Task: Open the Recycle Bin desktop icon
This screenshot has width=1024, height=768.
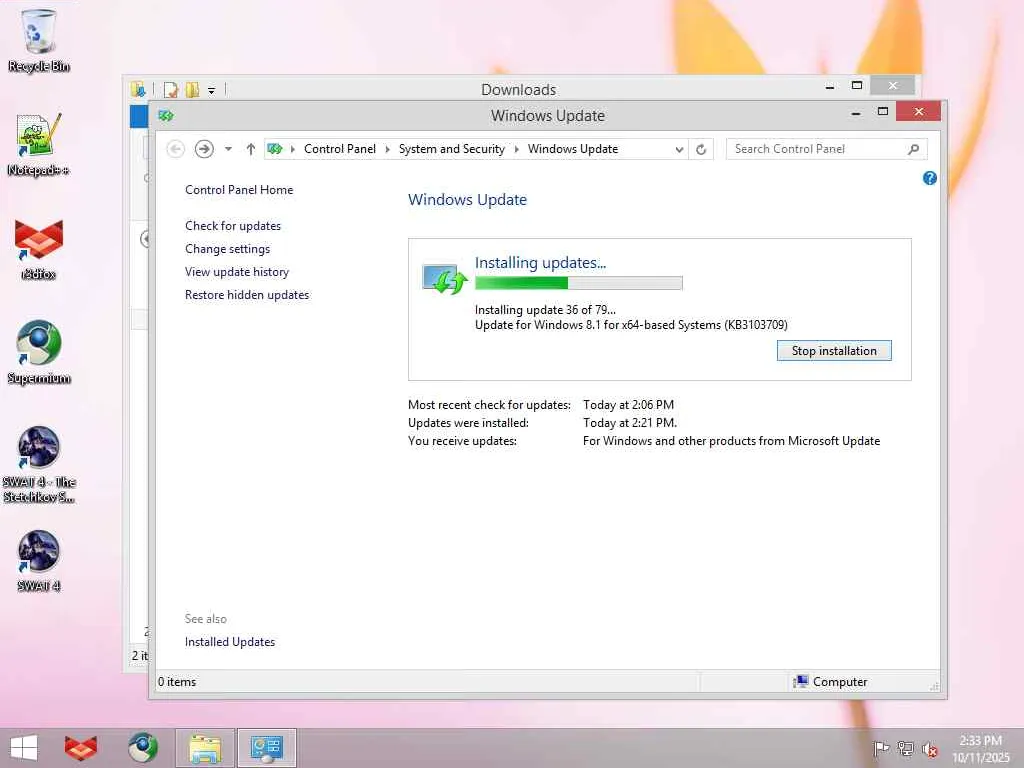Action: click(x=39, y=39)
